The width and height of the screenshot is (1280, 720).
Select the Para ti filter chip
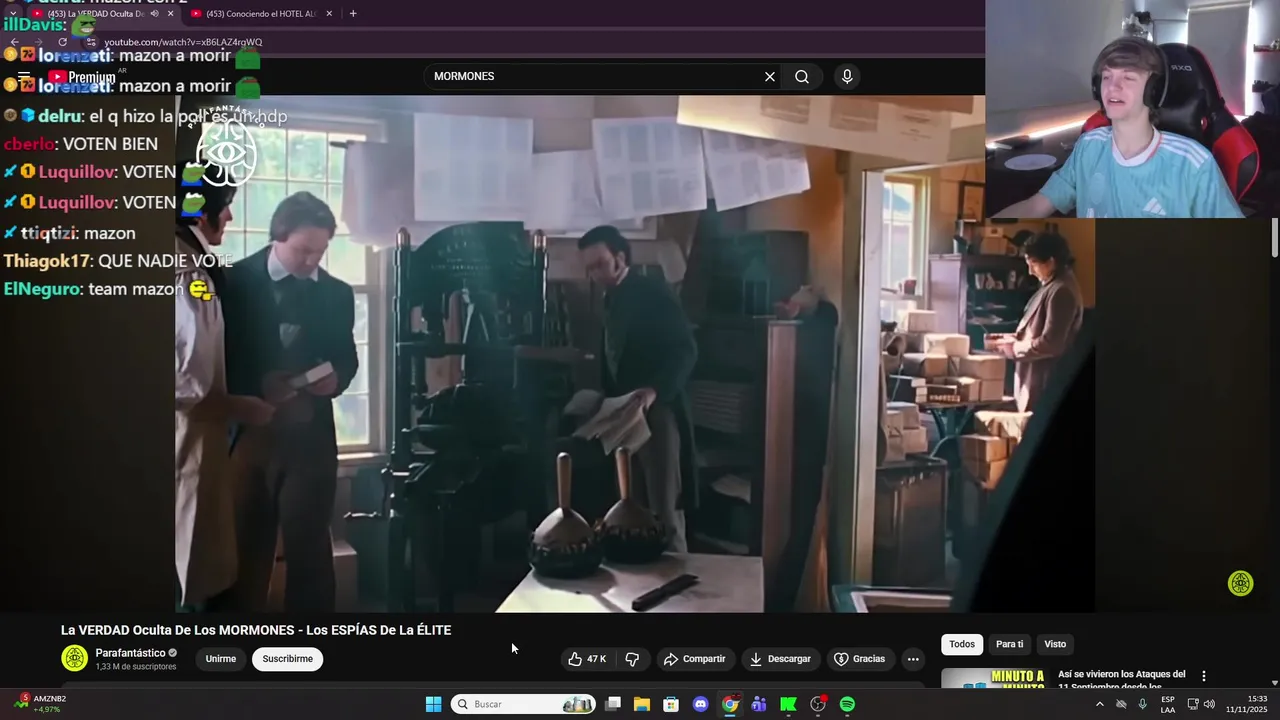point(1009,644)
